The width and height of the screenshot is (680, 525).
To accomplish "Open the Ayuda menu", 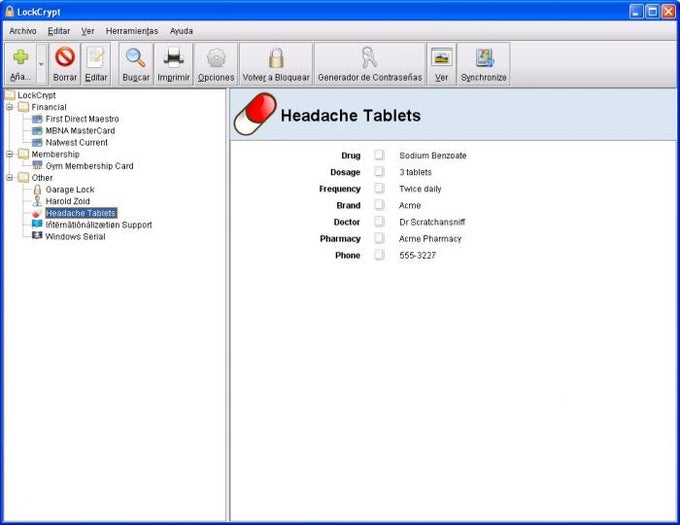I will click(181, 31).
